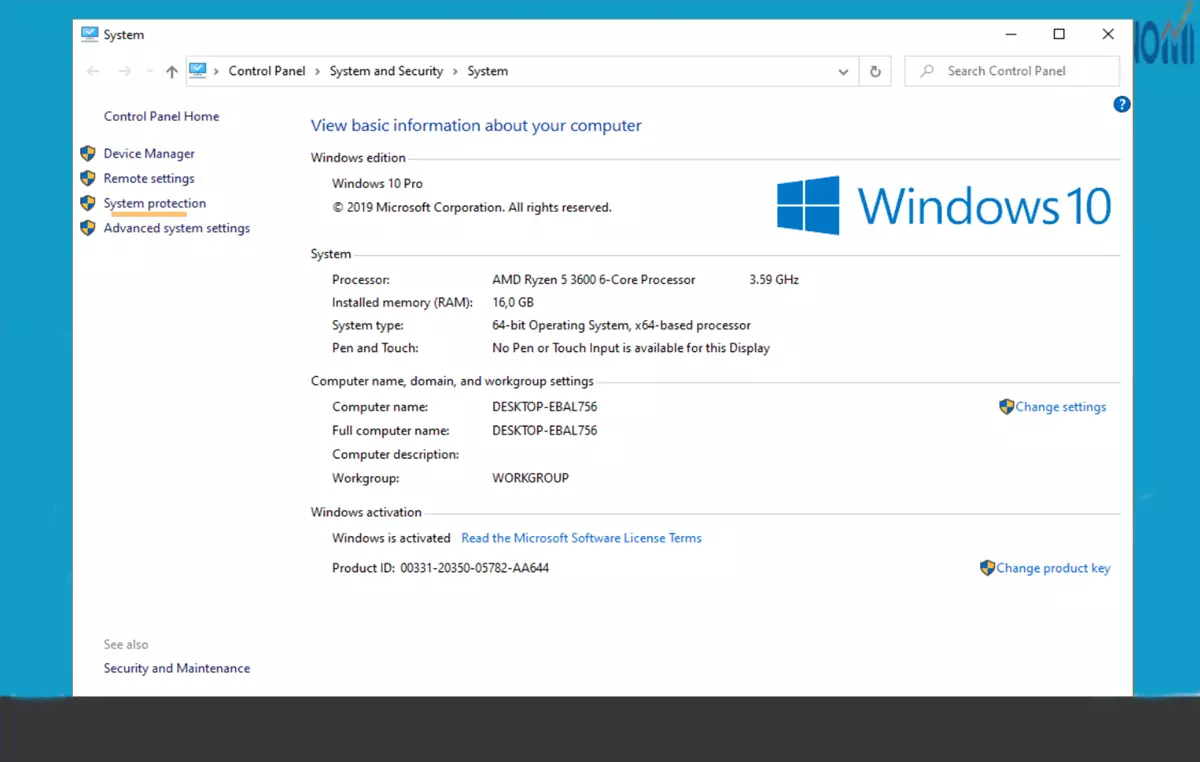This screenshot has height=762, width=1200.
Task: Click the System window title bar icon
Action: (90, 34)
